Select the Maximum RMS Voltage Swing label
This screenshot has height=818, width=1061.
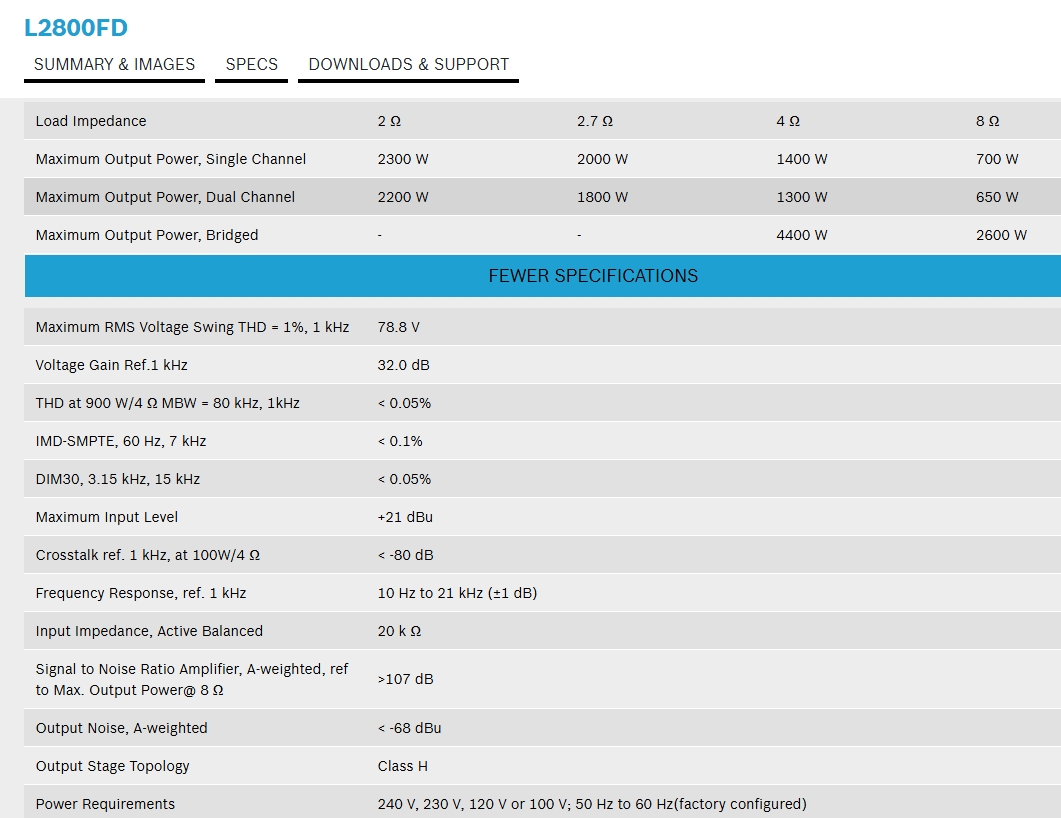tap(192, 327)
